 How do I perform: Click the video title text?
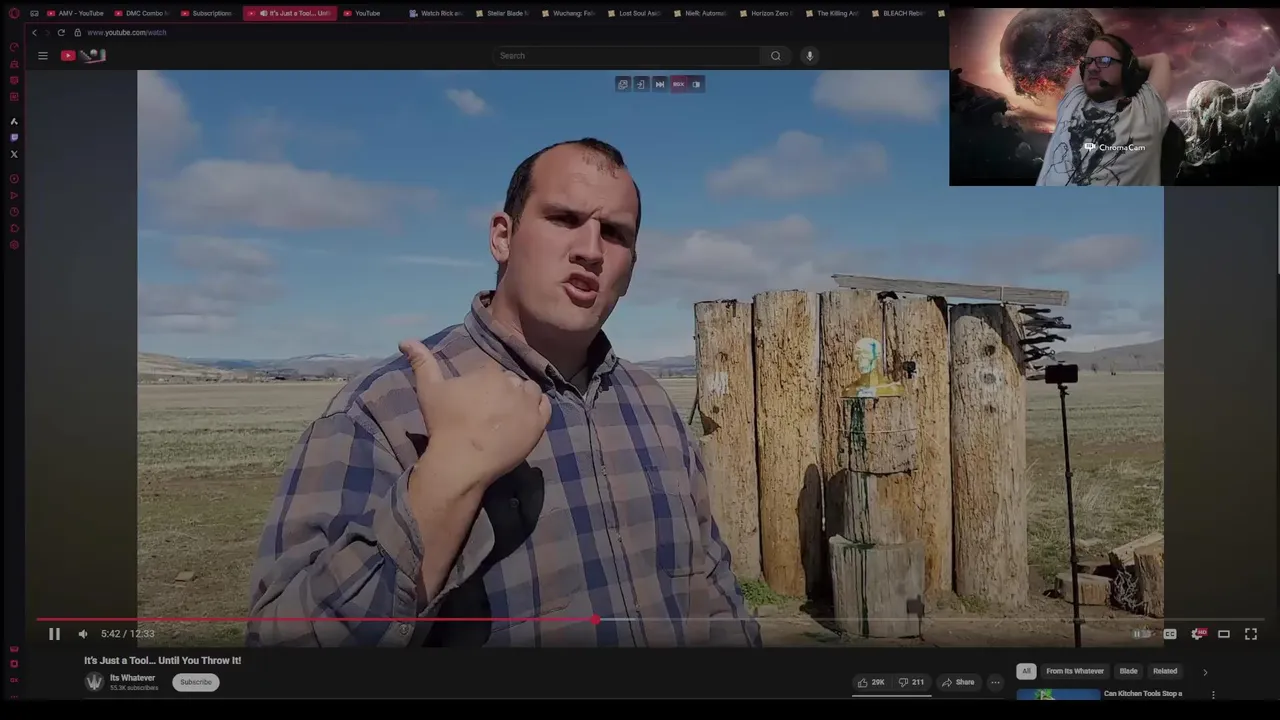point(162,661)
